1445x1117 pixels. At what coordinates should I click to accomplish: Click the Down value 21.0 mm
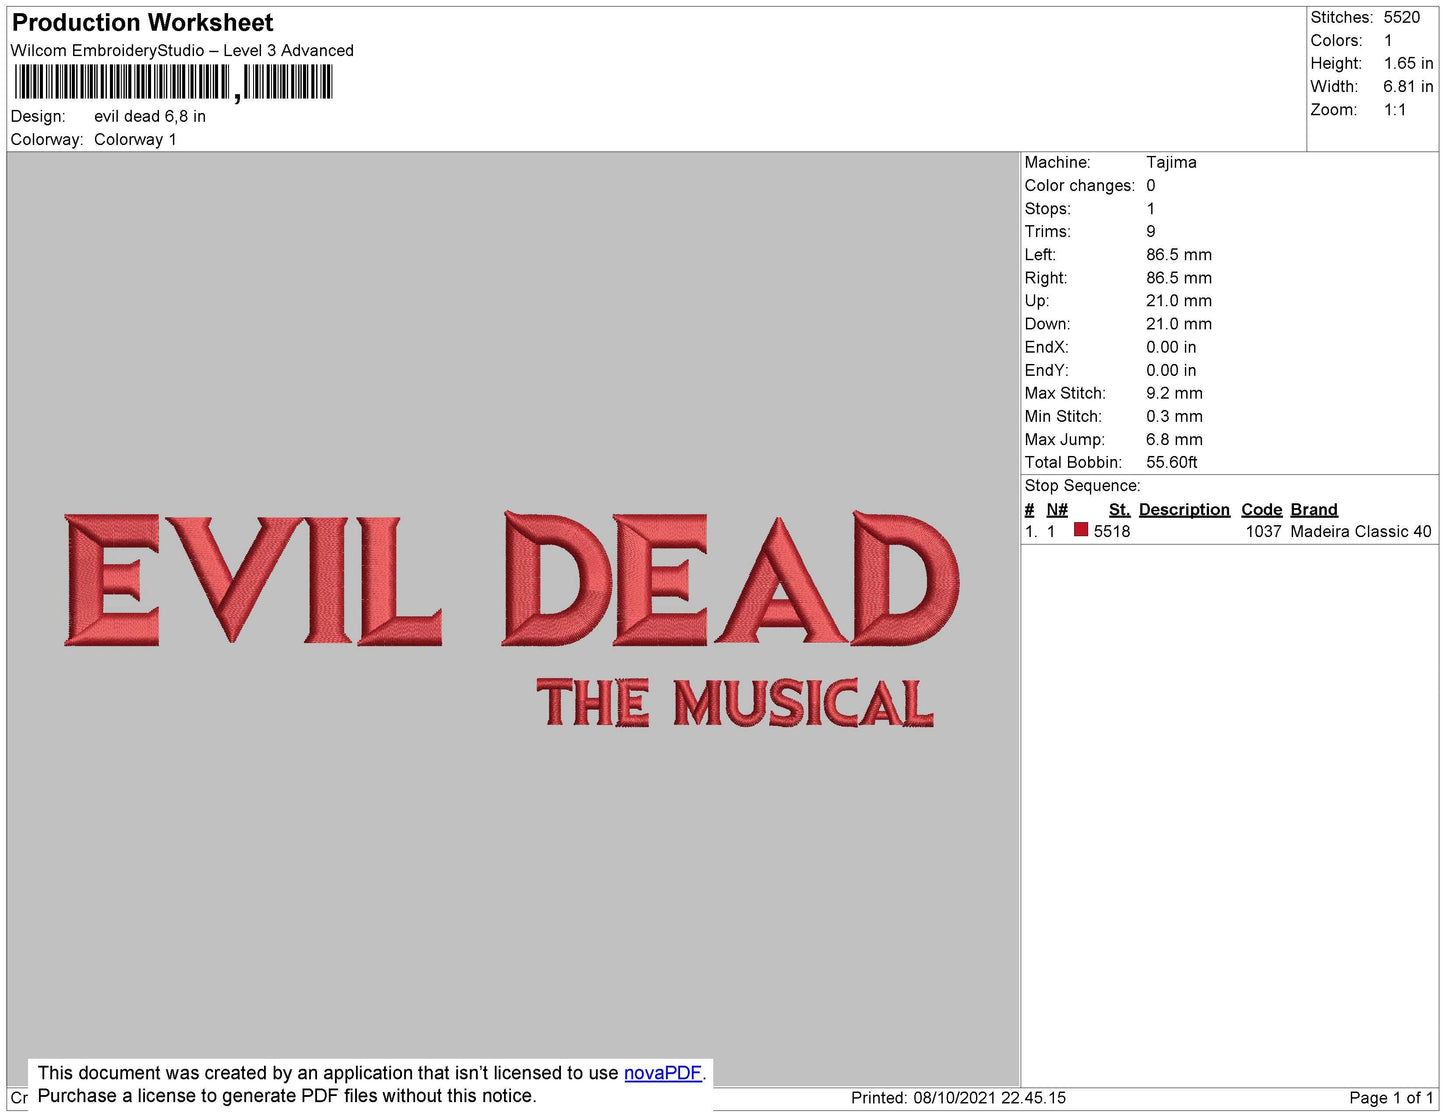coord(1179,324)
